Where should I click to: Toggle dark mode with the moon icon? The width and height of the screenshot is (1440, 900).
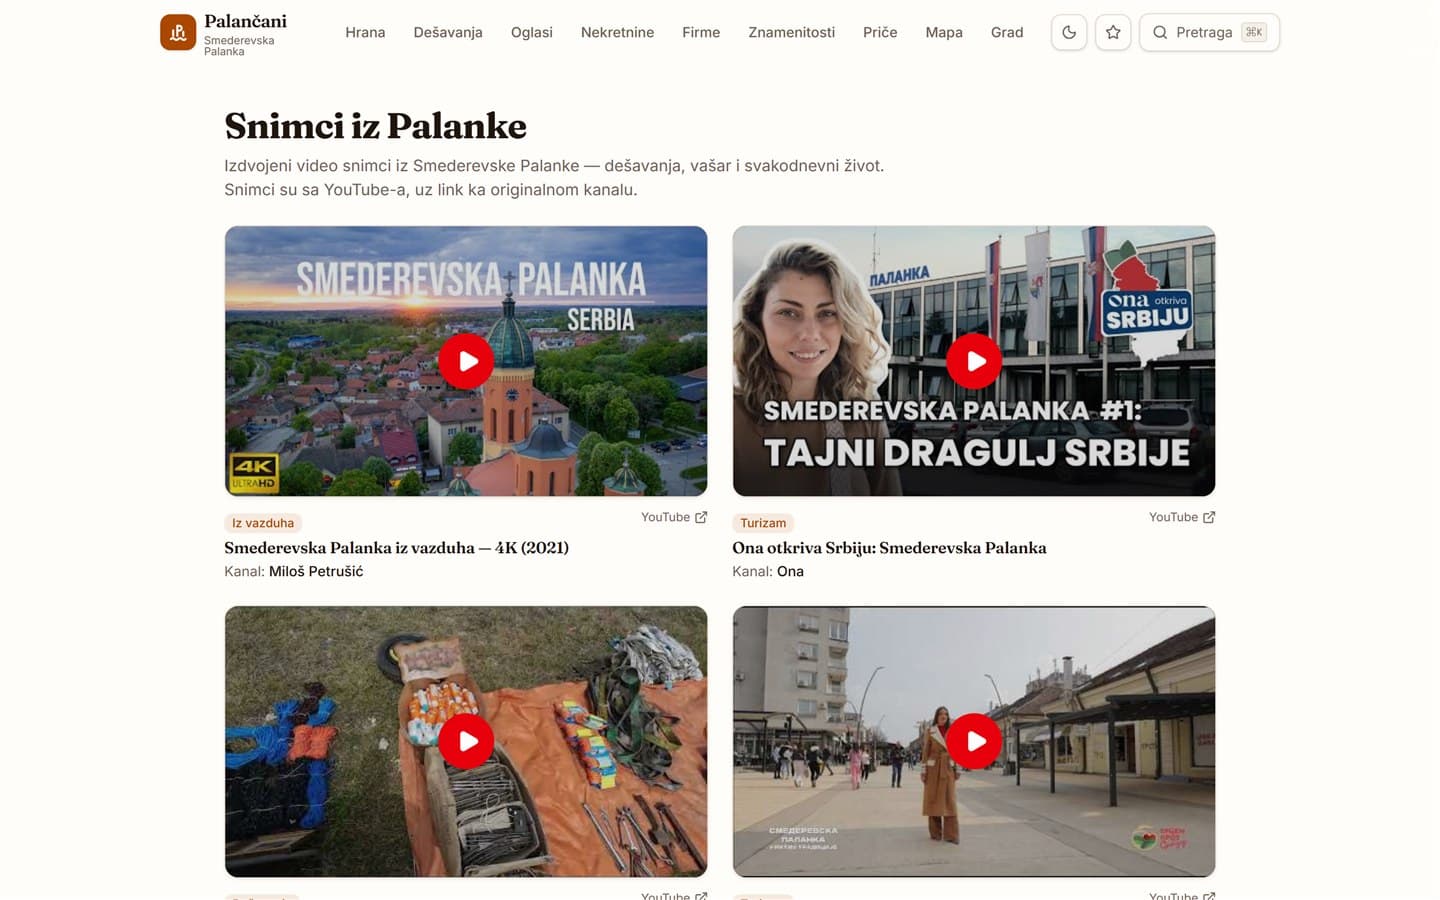click(1069, 32)
